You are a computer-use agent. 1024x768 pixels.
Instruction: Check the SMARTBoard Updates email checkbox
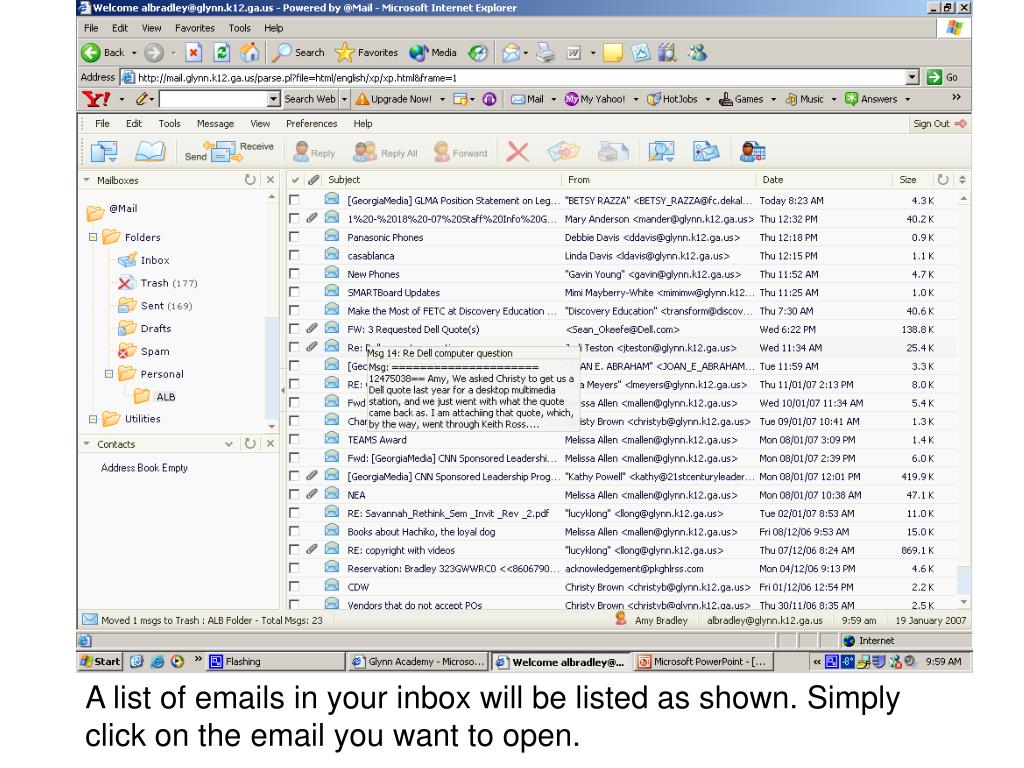(295, 292)
